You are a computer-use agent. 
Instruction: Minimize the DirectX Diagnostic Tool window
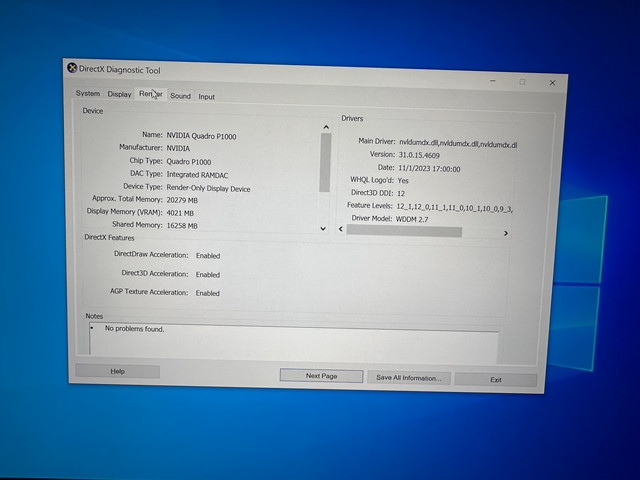point(493,81)
